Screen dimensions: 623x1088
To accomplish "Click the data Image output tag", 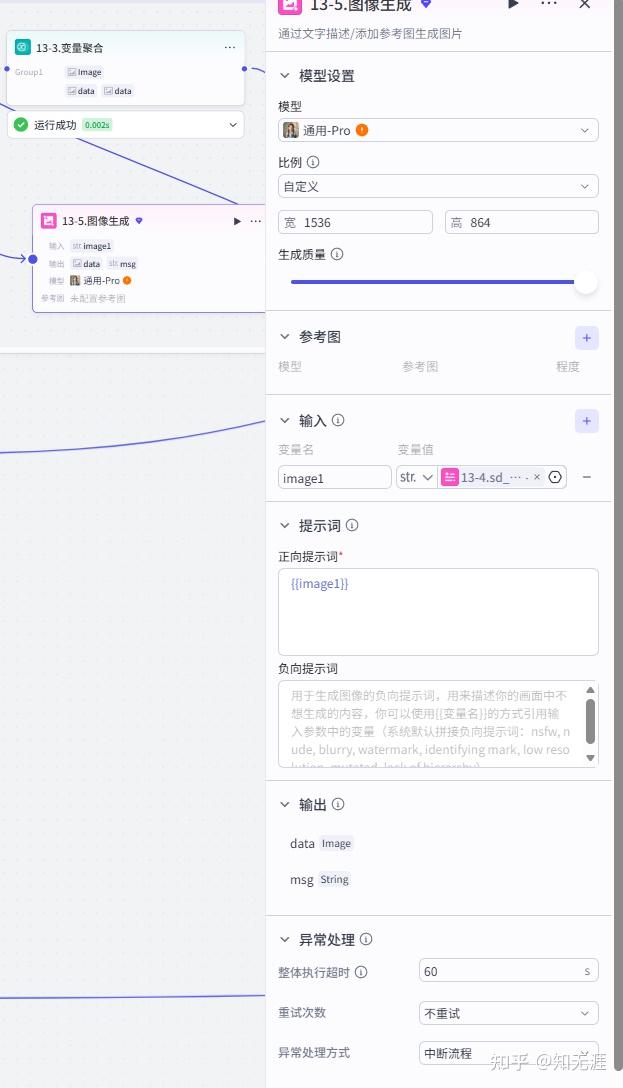I will point(336,843).
